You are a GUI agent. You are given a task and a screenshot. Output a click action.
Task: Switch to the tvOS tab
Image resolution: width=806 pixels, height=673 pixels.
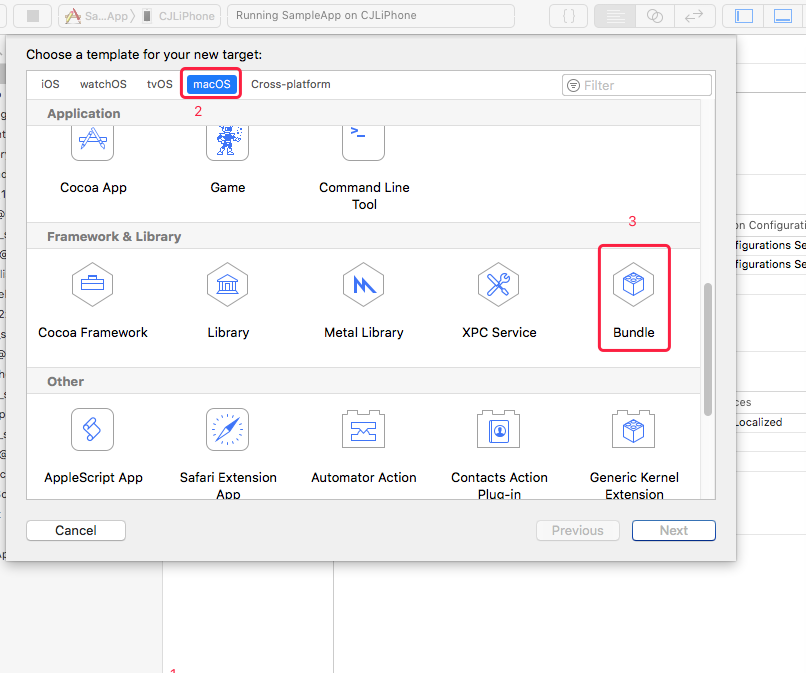(x=159, y=84)
